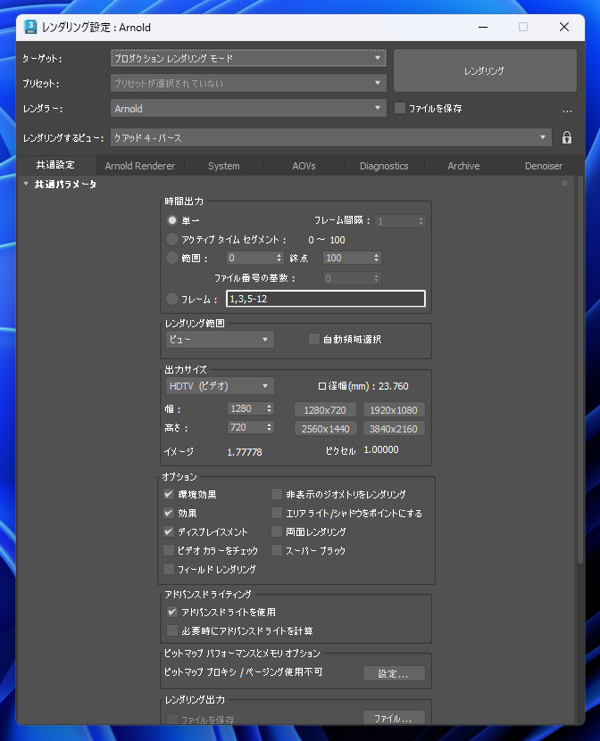The height and width of the screenshot is (741, 600).
Task: Switch to the System tab
Action: coord(224,166)
